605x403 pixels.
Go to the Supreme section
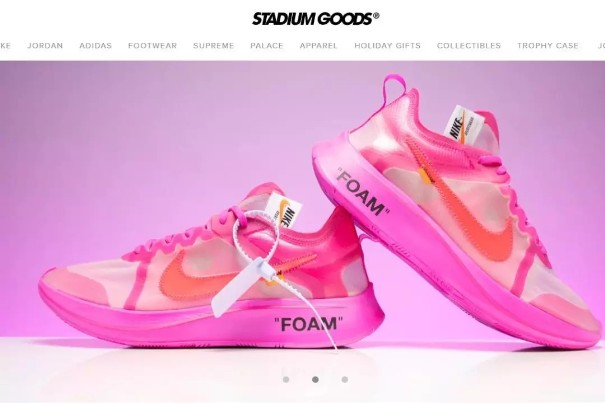(x=213, y=46)
